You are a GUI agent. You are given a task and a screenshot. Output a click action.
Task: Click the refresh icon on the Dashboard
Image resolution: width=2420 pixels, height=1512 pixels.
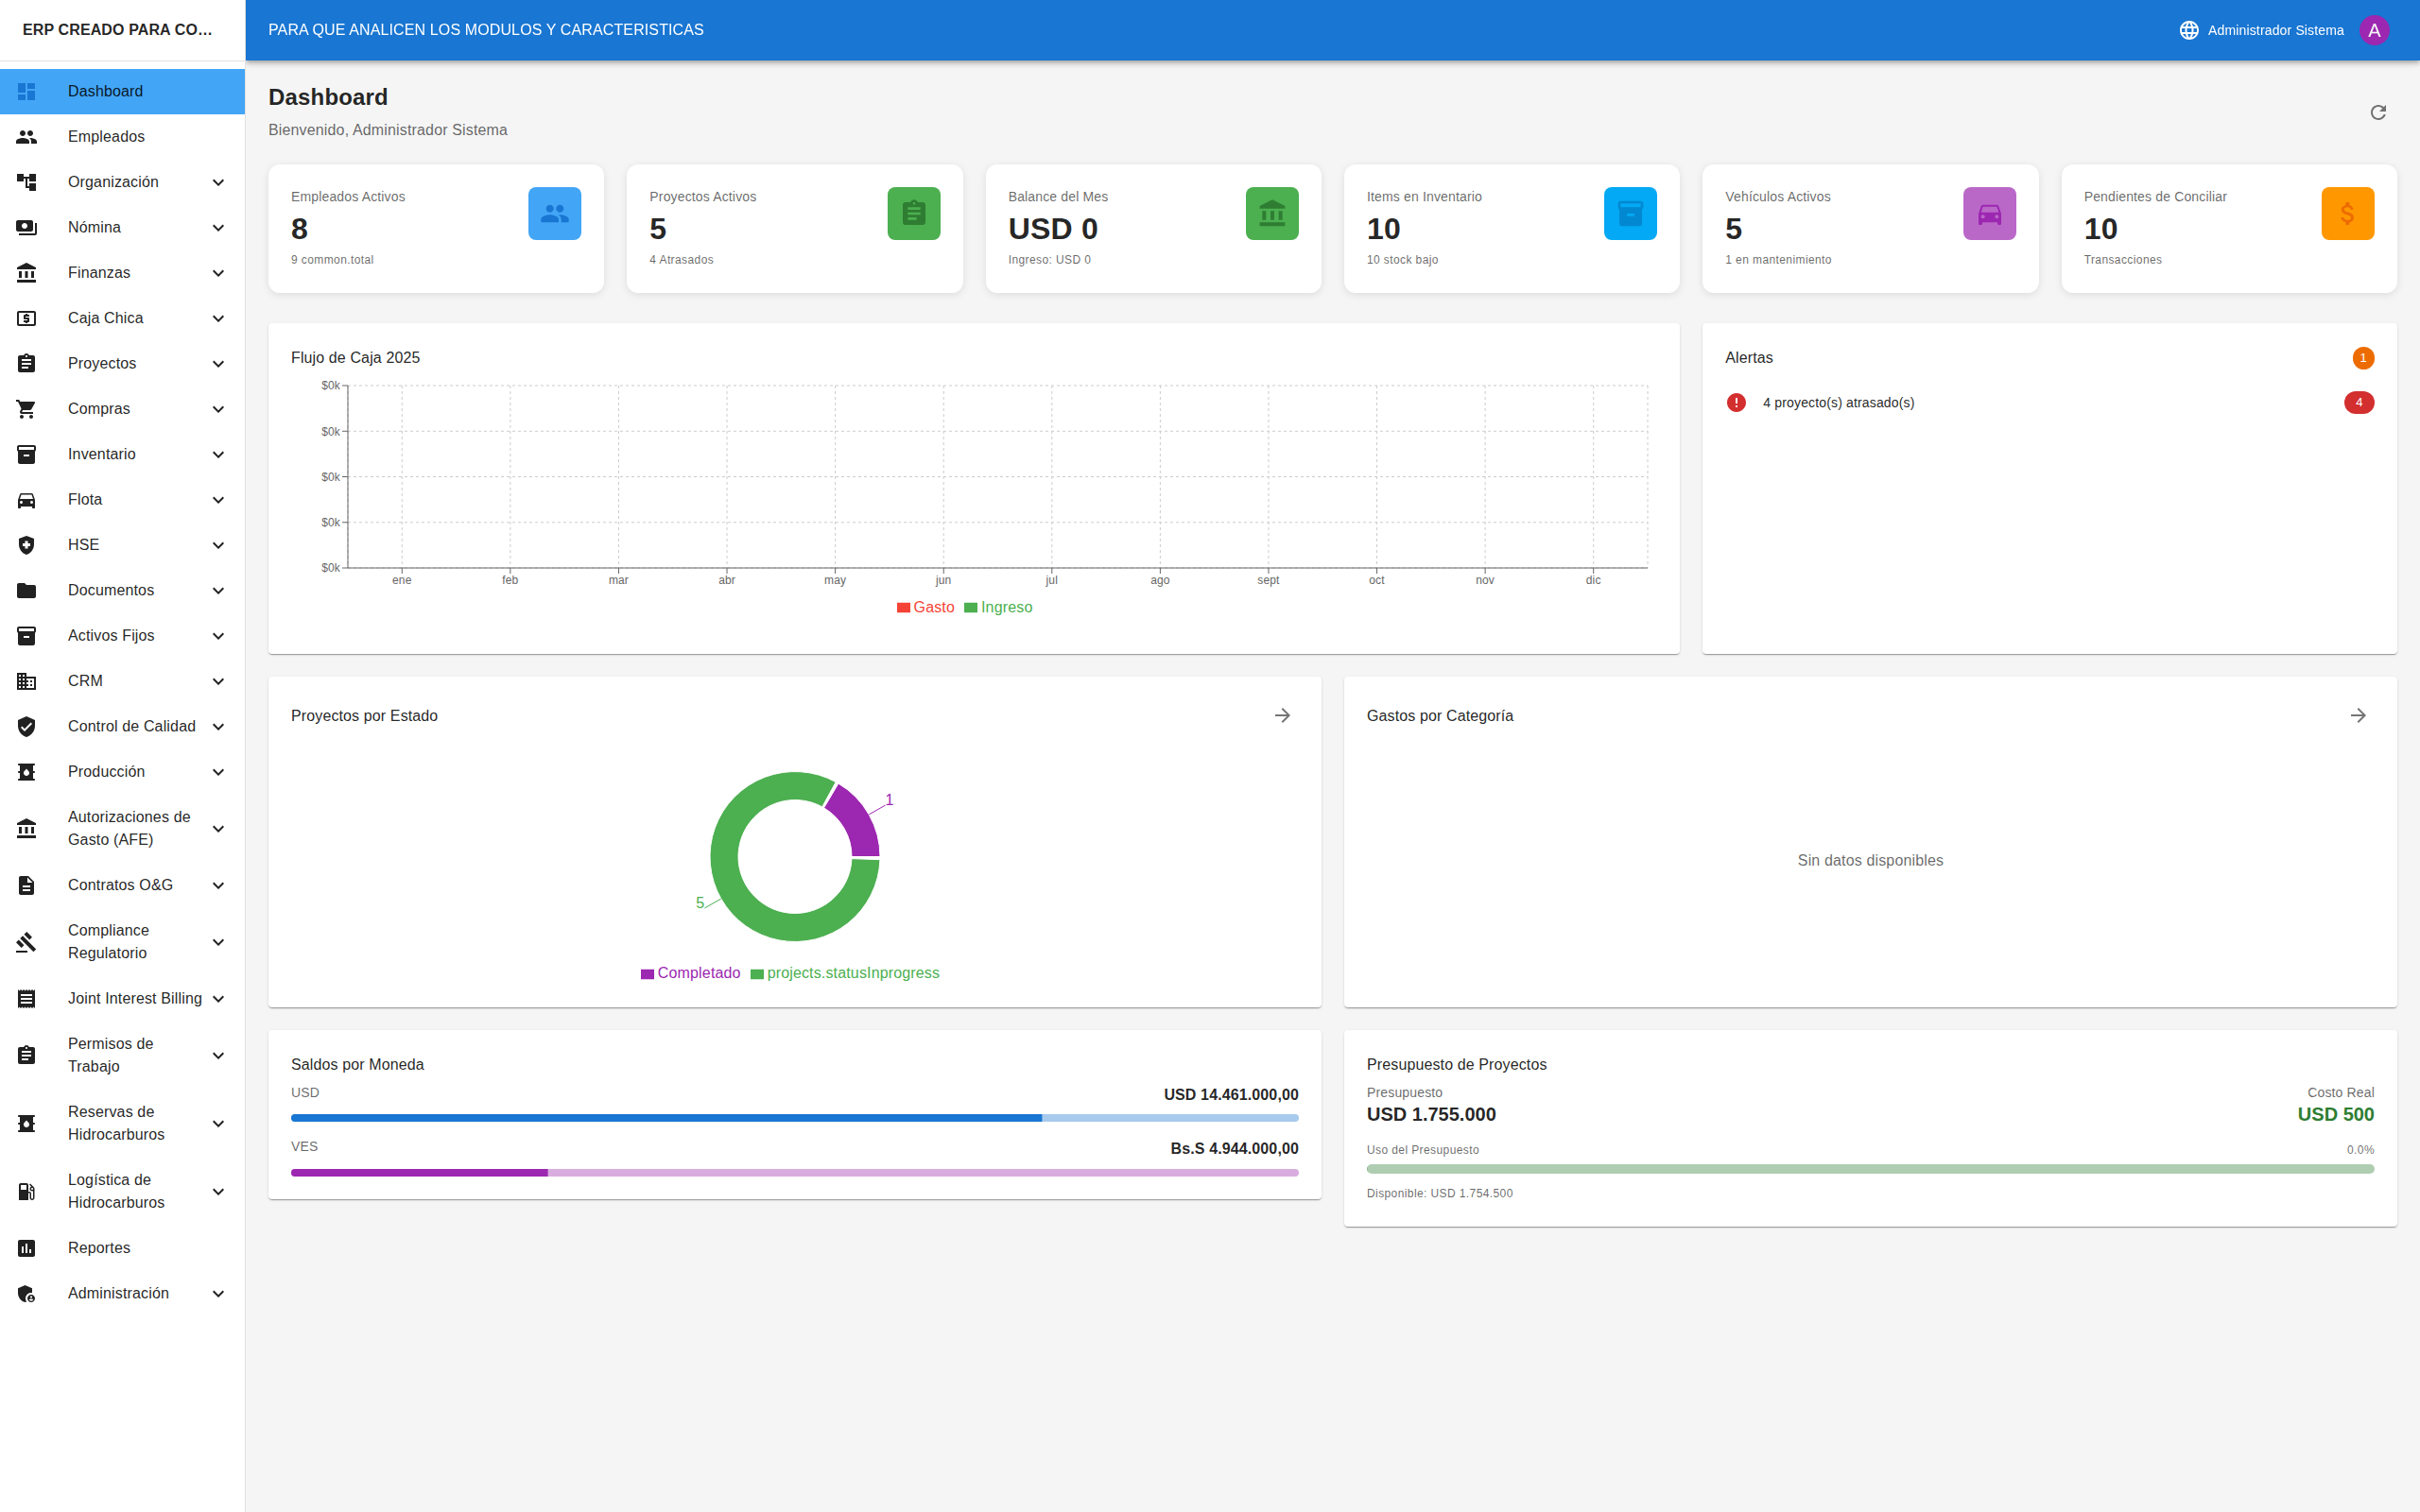pos(2379,112)
